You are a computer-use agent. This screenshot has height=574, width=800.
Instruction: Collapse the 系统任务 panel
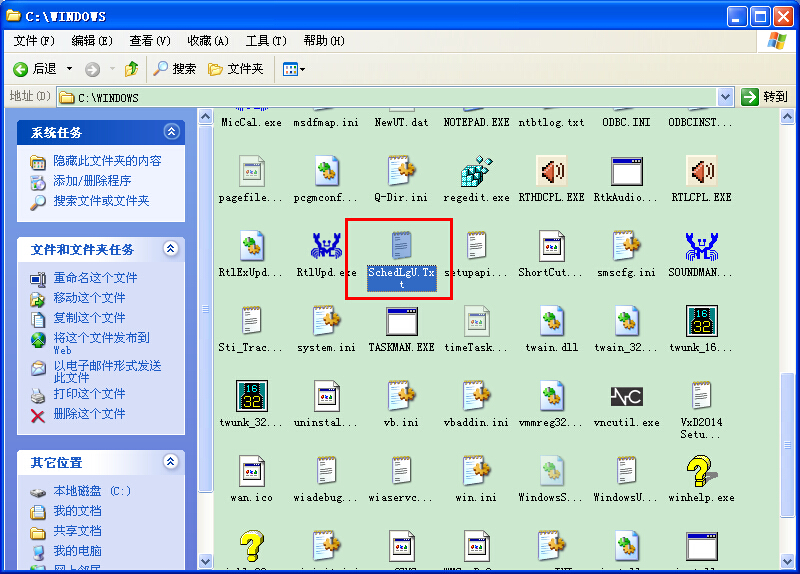(x=171, y=132)
